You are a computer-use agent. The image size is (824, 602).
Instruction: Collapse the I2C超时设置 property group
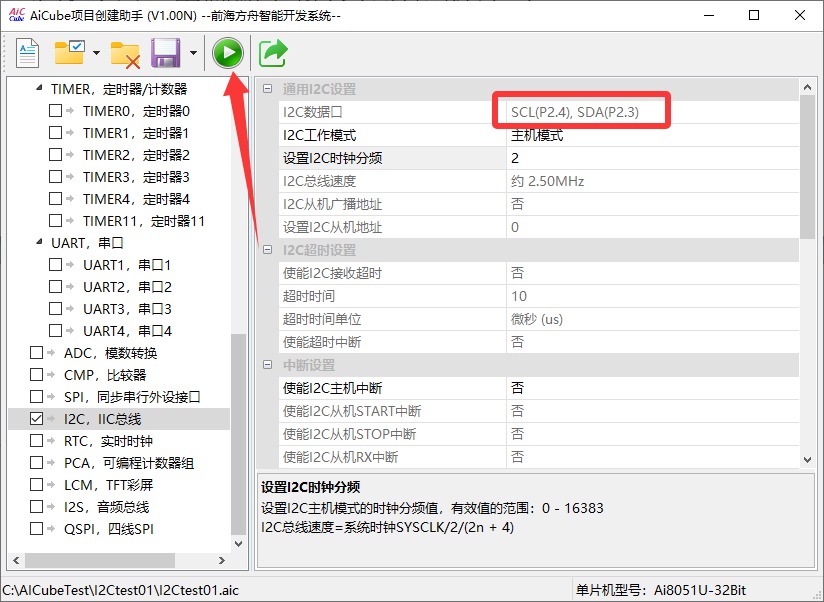coord(267,250)
